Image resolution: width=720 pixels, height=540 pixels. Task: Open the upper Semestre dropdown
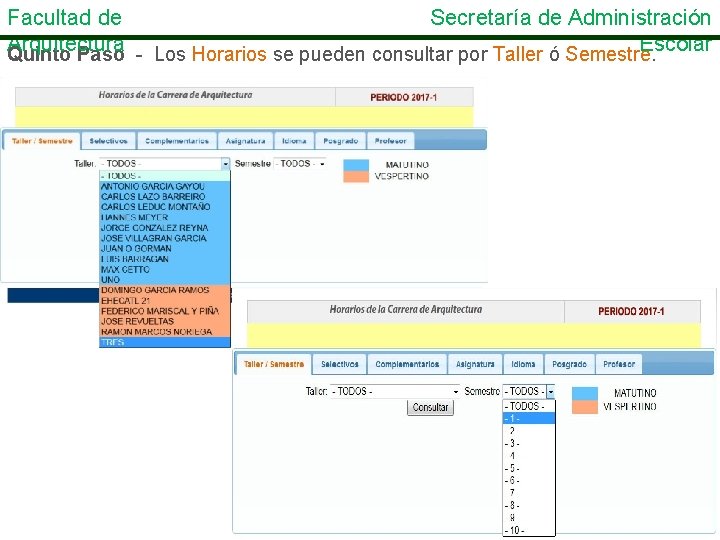pos(300,163)
